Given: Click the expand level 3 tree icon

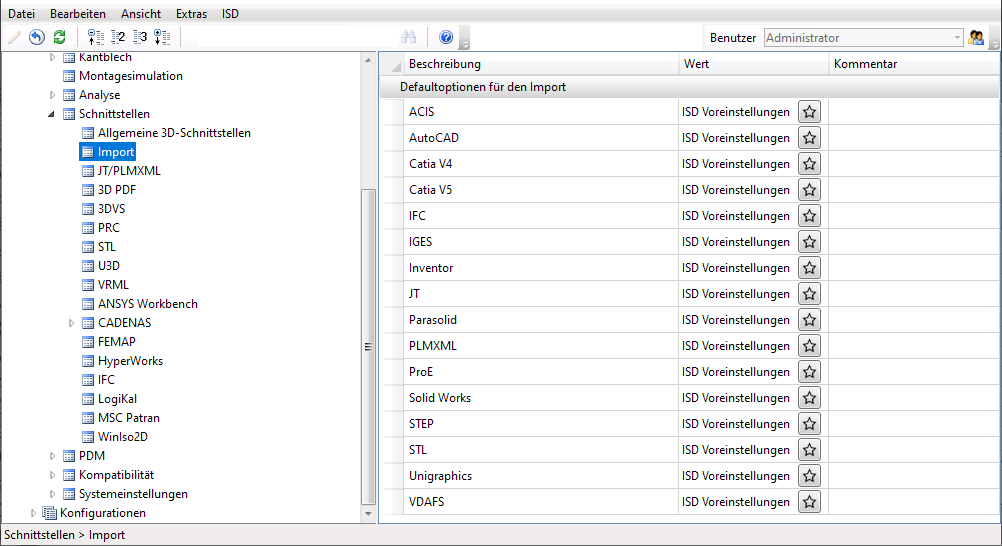Looking at the screenshot, I should (140, 37).
